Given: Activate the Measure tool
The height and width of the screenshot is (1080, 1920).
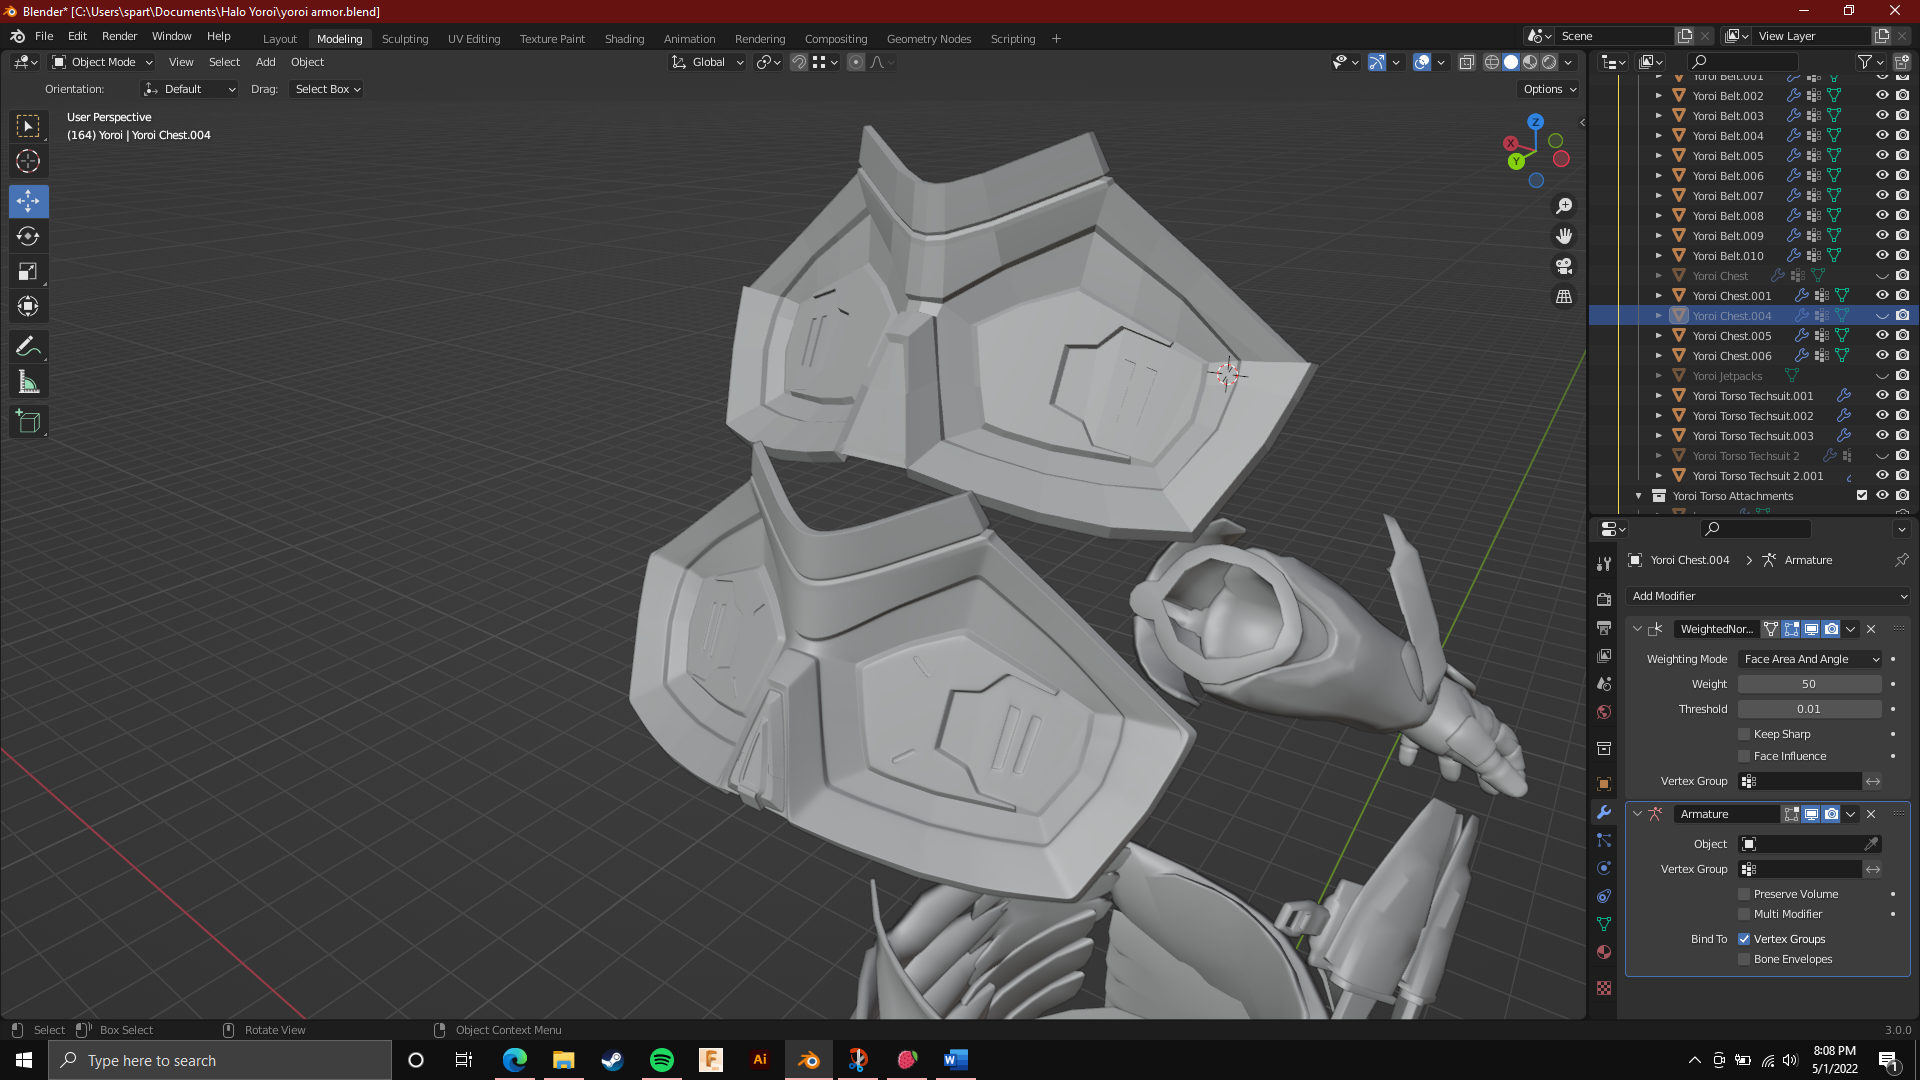Looking at the screenshot, I should tap(28, 383).
